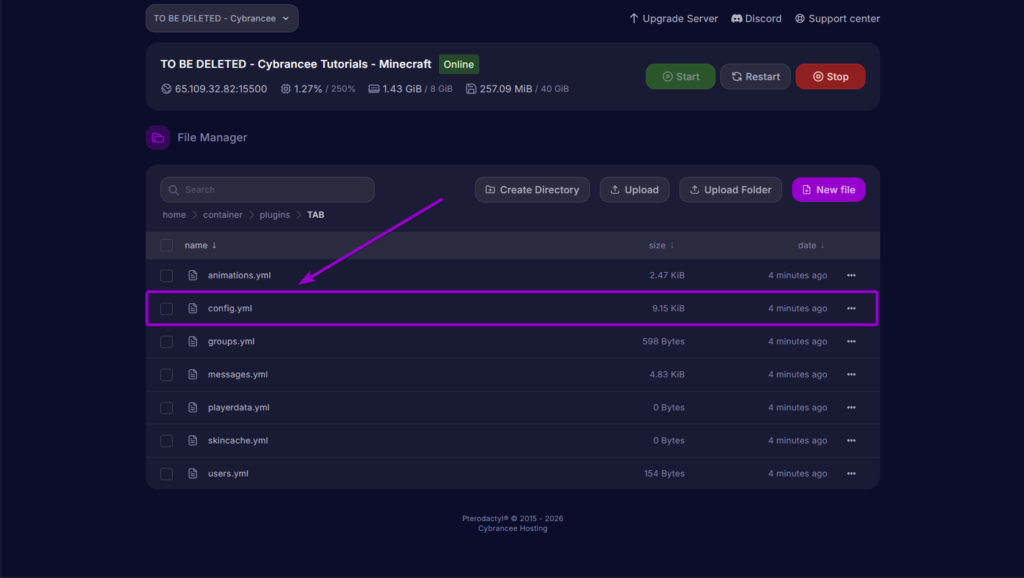Expand the server selector dropdown
The width and height of the screenshot is (1024, 578).
tap(222, 18)
